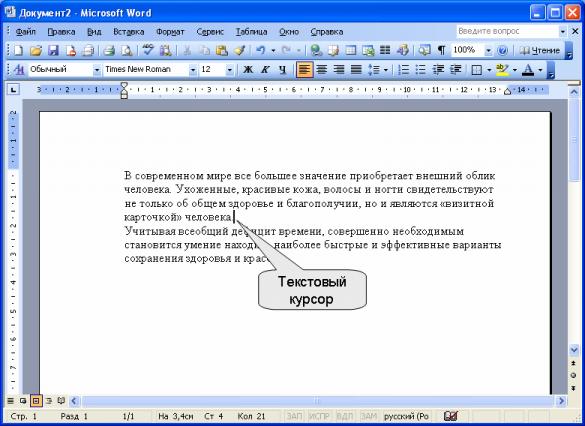Create a new blank document
This screenshot has width=585, height=426.
(x=18, y=50)
